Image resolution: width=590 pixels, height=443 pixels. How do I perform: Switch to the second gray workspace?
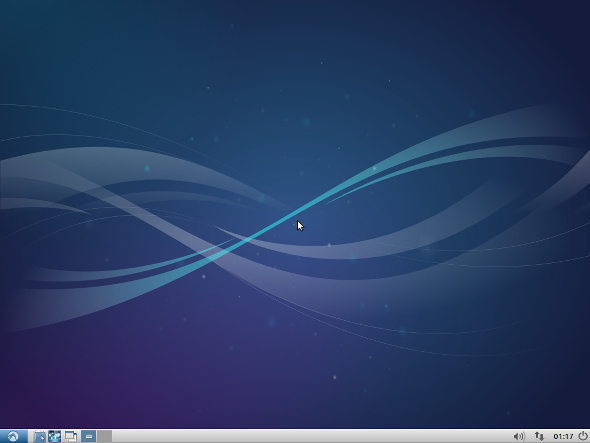tap(104, 436)
